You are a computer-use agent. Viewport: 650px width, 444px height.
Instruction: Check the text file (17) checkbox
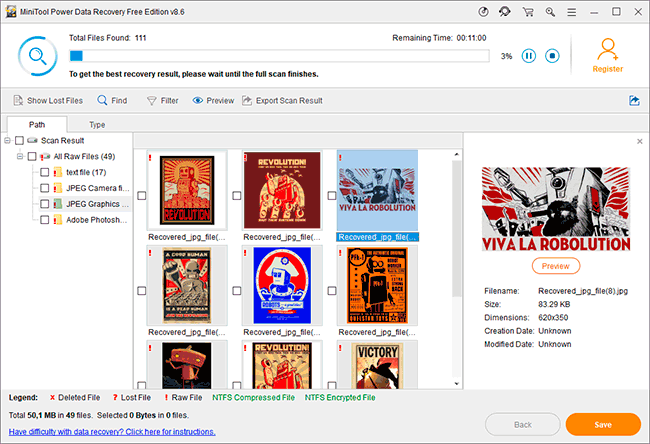pyautogui.click(x=45, y=172)
